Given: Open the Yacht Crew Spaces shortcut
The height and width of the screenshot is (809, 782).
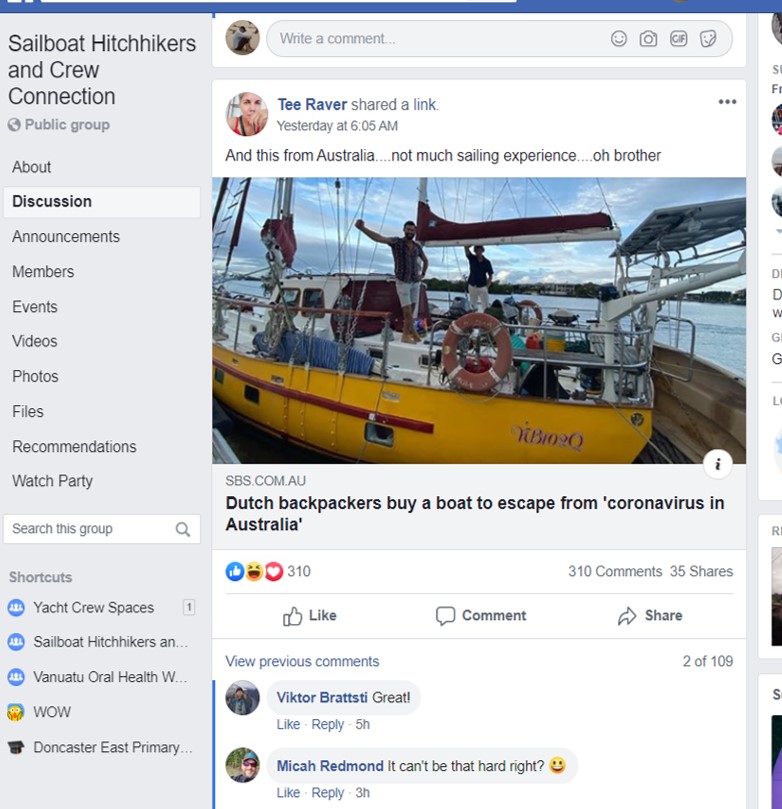Looking at the screenshot, I should tap(93, 608).
